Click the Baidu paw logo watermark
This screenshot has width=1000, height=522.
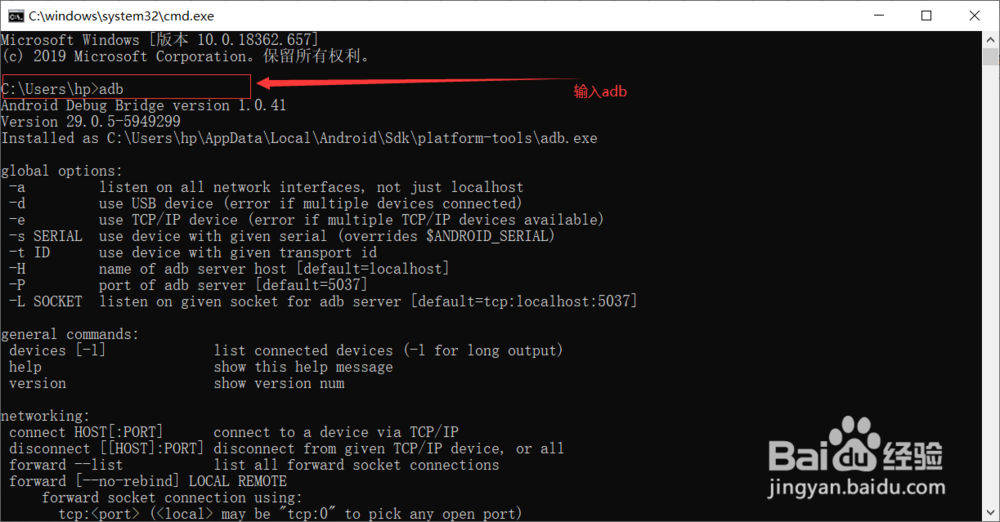point(853,443)
